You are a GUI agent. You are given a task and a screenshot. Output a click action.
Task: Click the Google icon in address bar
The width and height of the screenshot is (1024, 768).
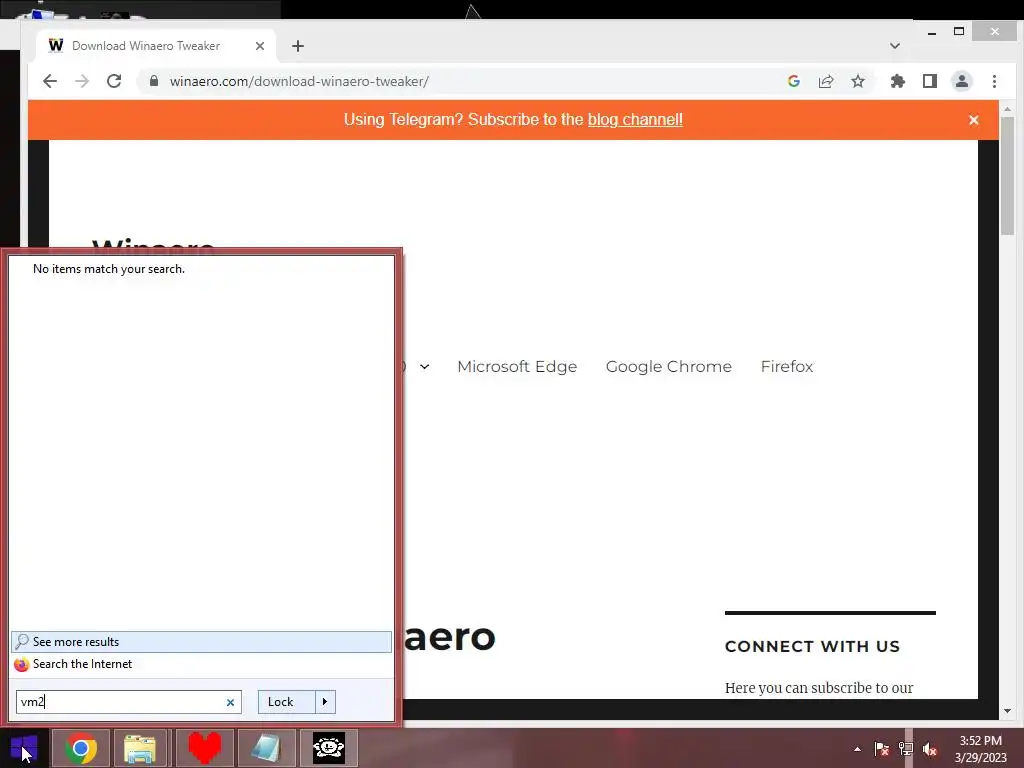793,81
